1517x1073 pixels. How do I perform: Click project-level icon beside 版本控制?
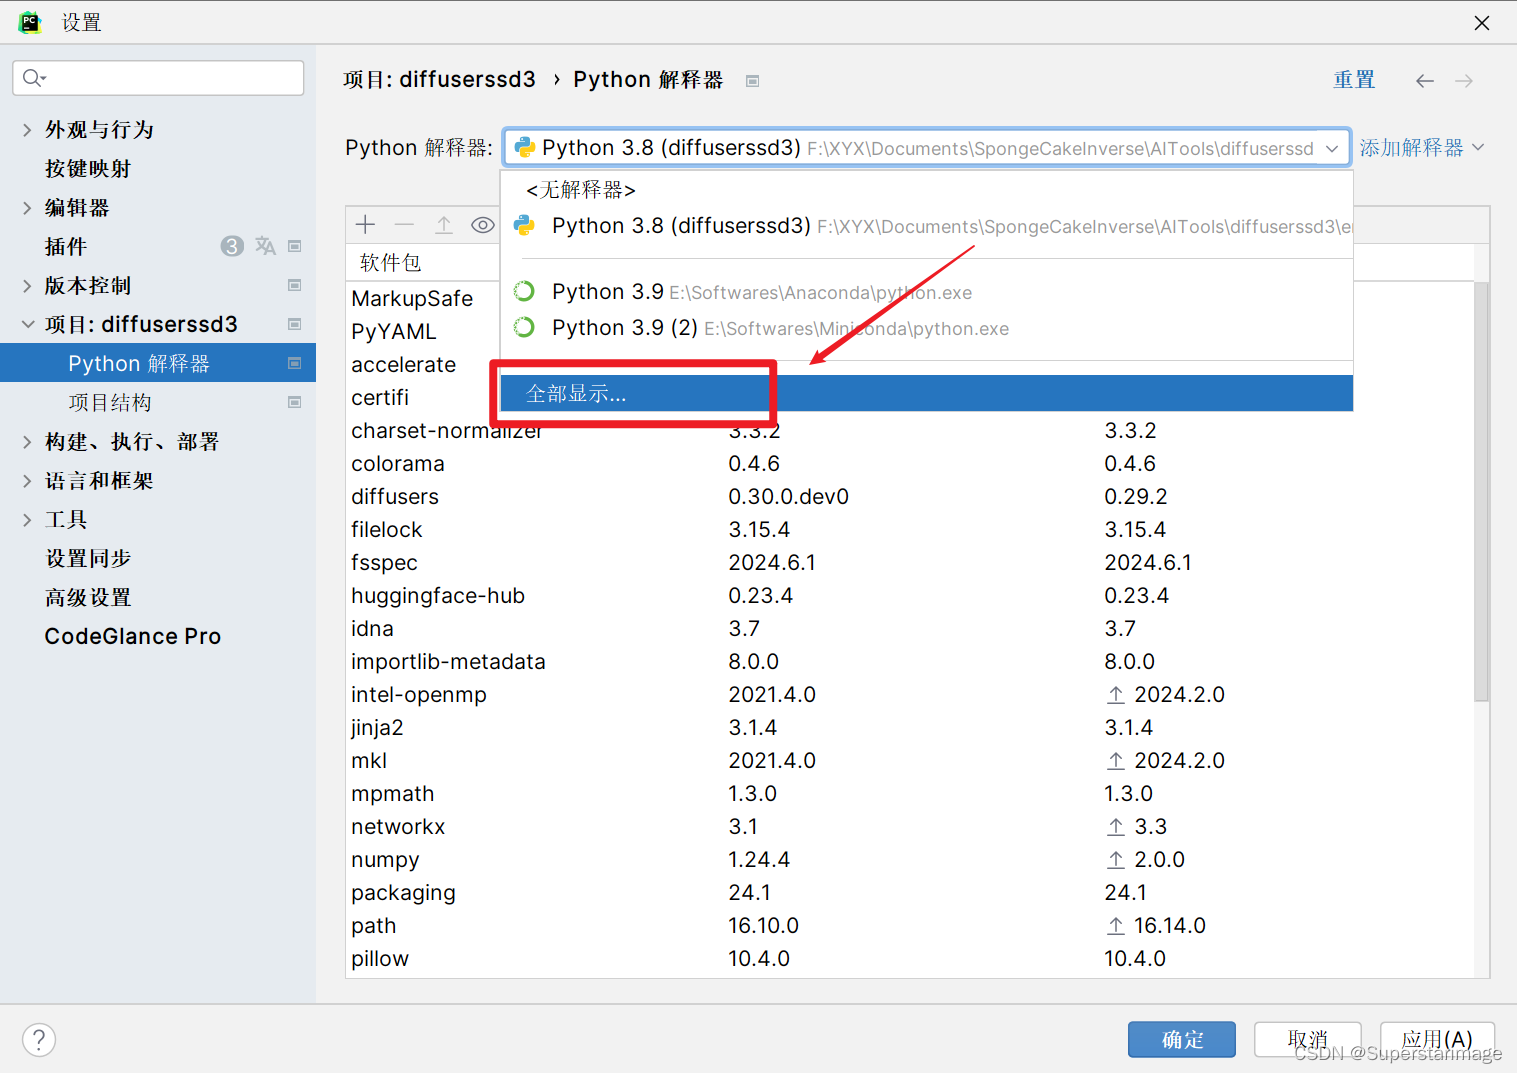[295, 285]
